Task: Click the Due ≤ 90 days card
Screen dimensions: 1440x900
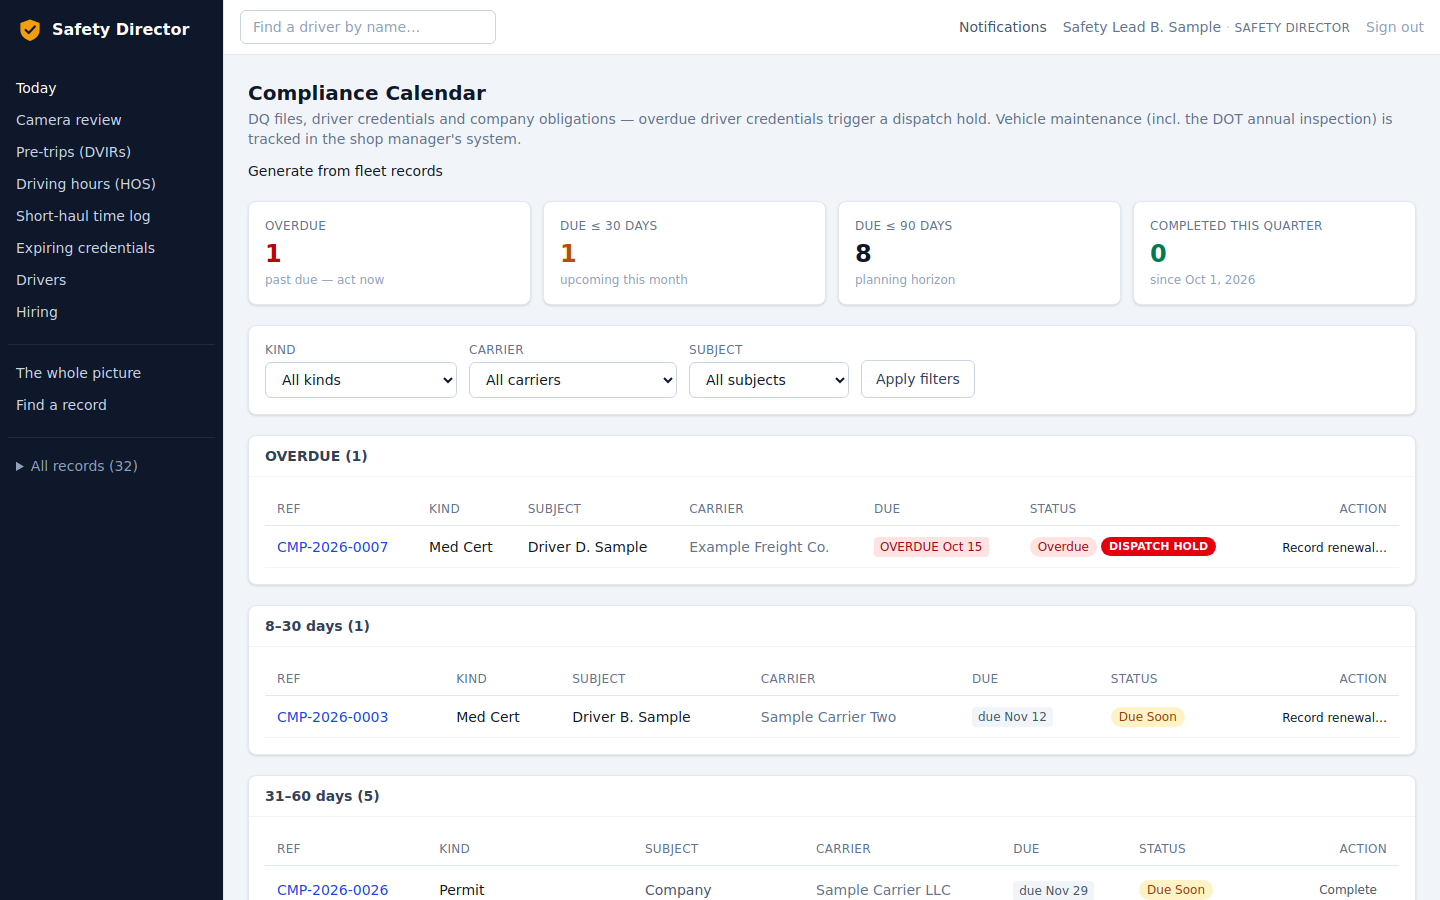Action: click(x=979, y=253)
